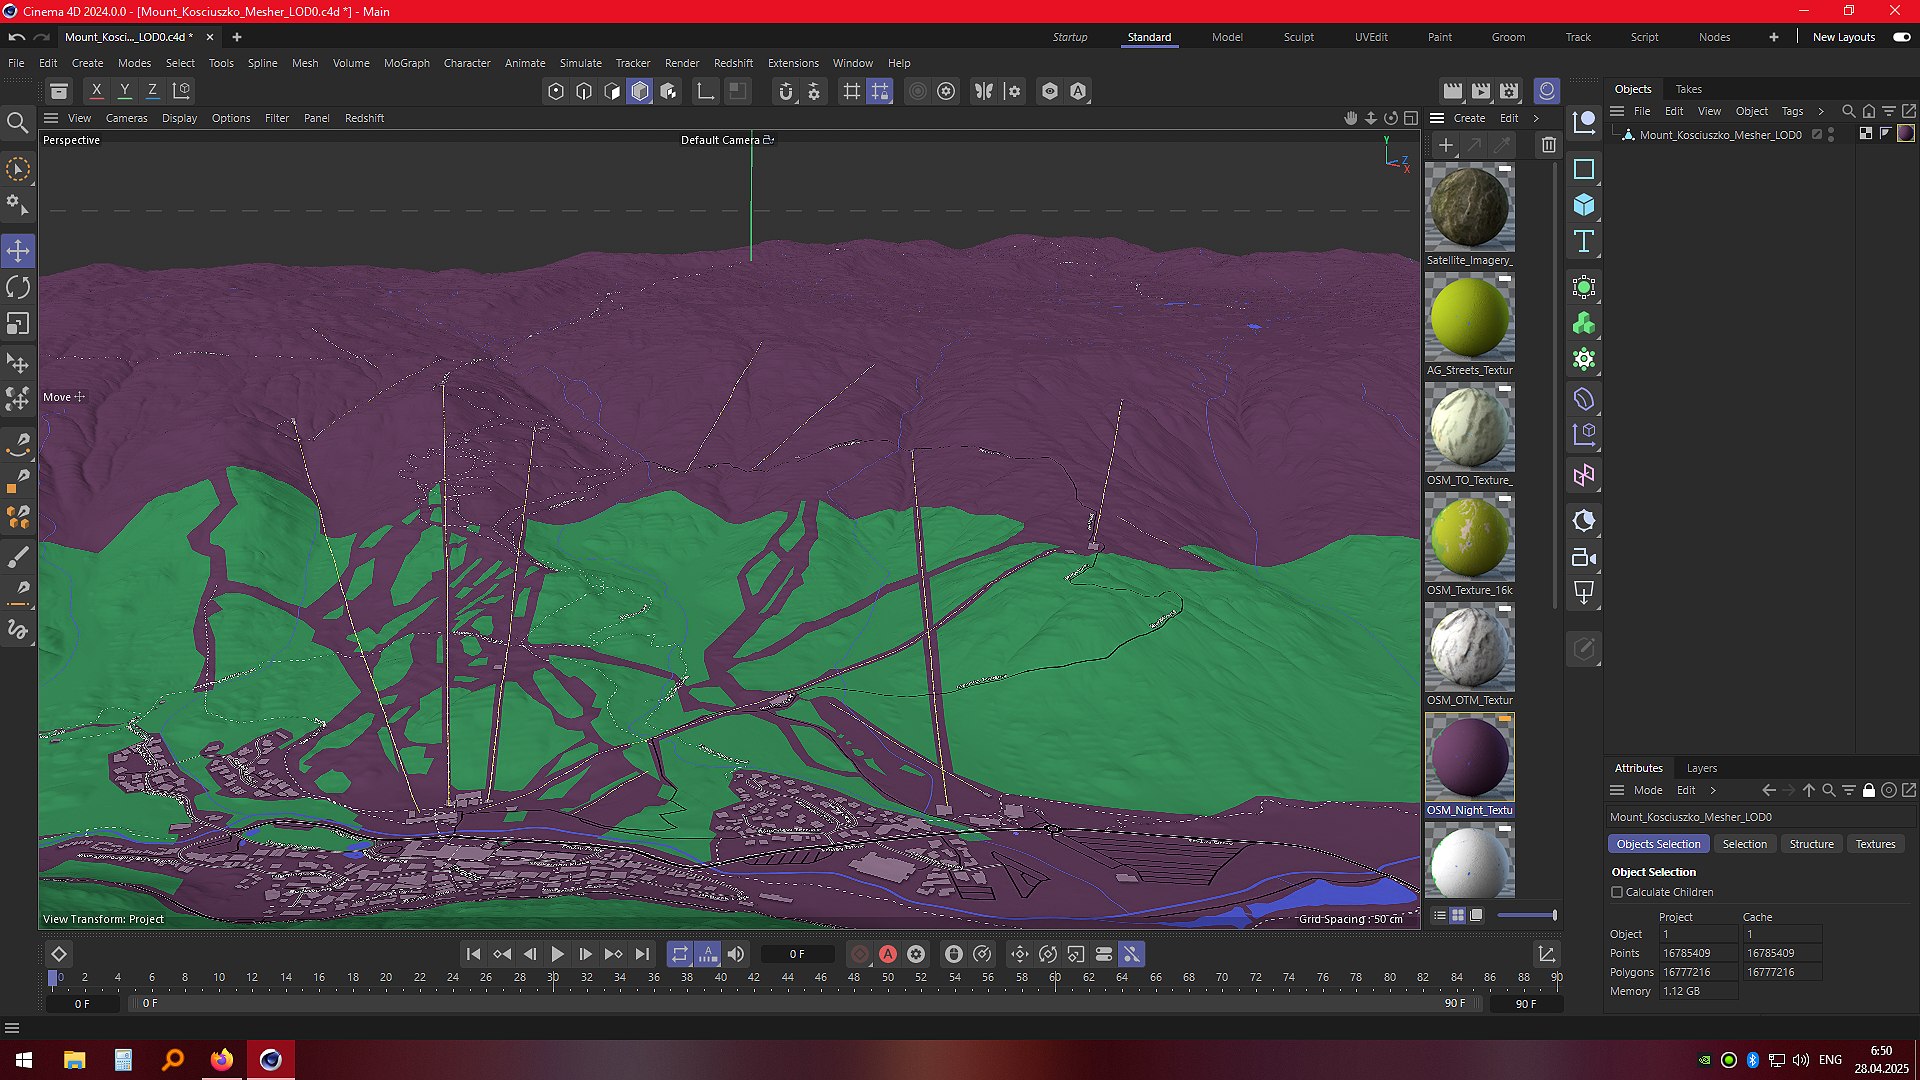Screen dimensions: 1920x1080
Task: Open the MoGraph menu
Action: pos(406,63)
